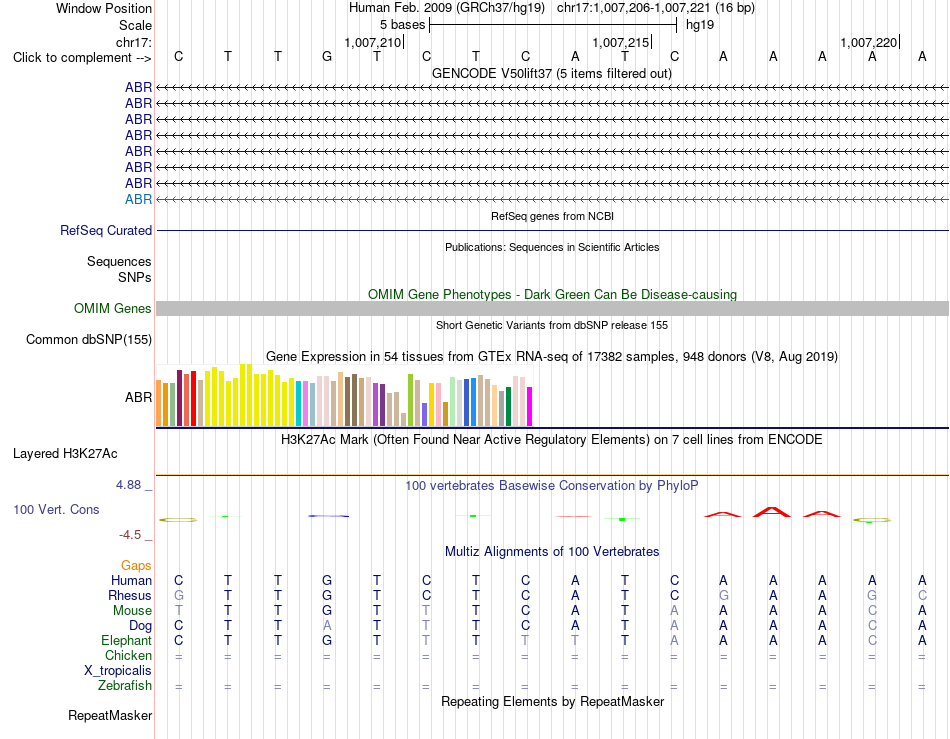
Task: Click the GTEx Gene Expression in 54 tissues title
Action: tap(552, 357)
